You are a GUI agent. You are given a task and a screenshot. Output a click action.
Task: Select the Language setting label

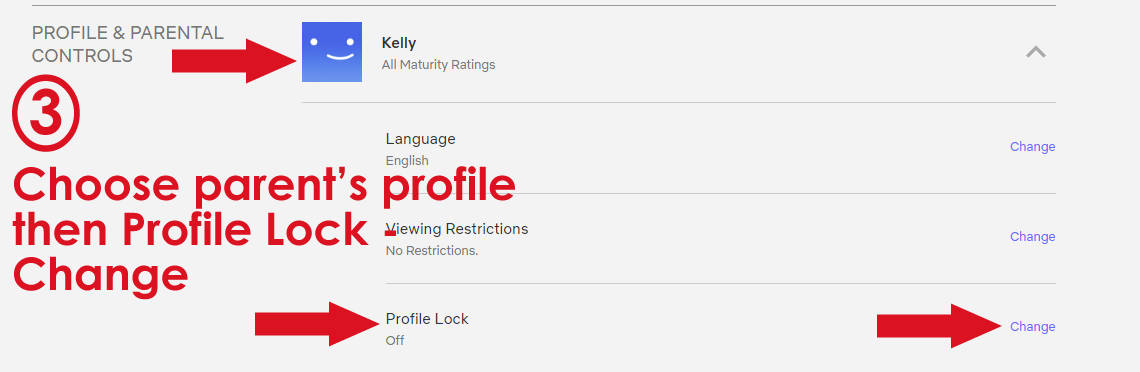[x=420, y=139]
